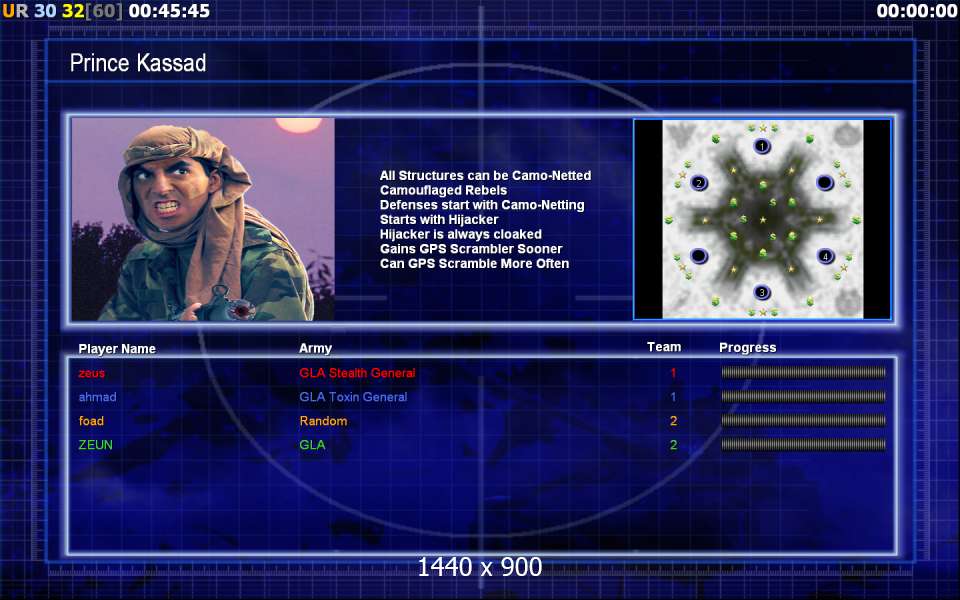Click the 'Starts with Hijacker' line
This screenshot has height=600, width=960.
[x=439, y=220]
